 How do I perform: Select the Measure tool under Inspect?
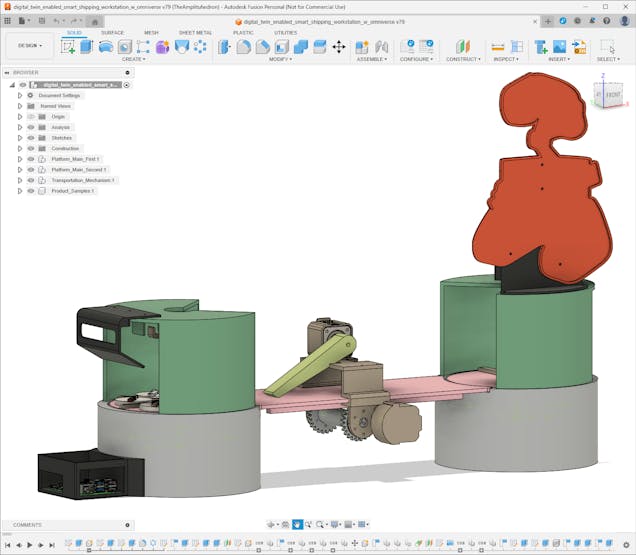click(x=497, y=46)
